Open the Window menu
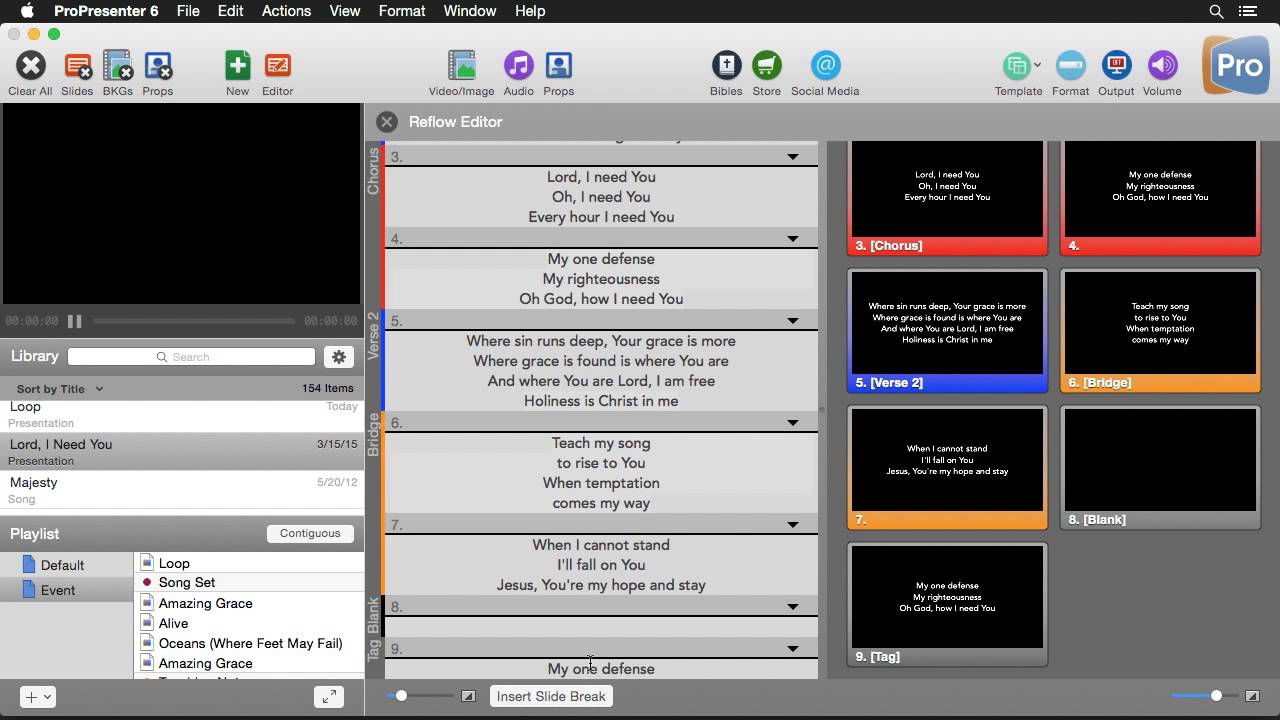Image resolution: width=1280 pixels, height=720 pixels. [x=469, y=11]
